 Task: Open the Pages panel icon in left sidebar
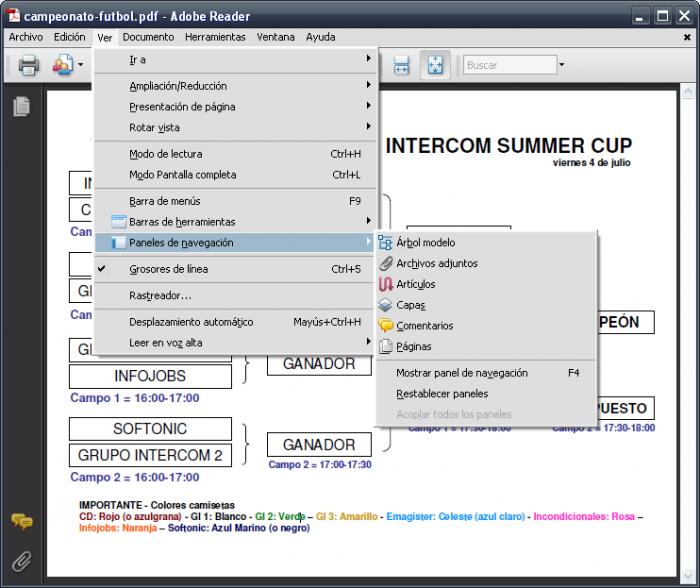click(x=22, y=107)
